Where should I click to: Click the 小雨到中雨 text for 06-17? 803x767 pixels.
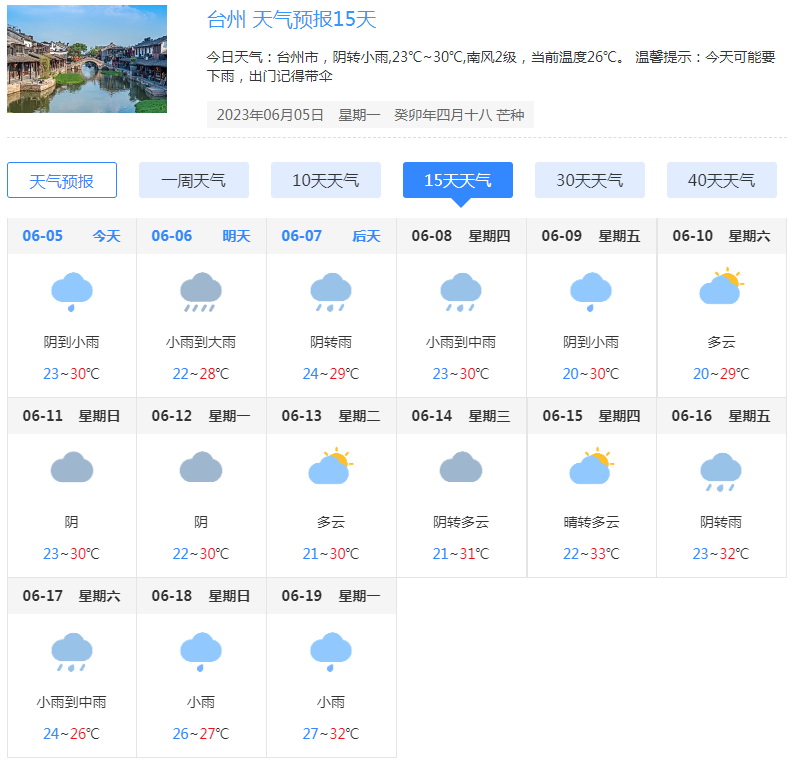coord(72,702)
